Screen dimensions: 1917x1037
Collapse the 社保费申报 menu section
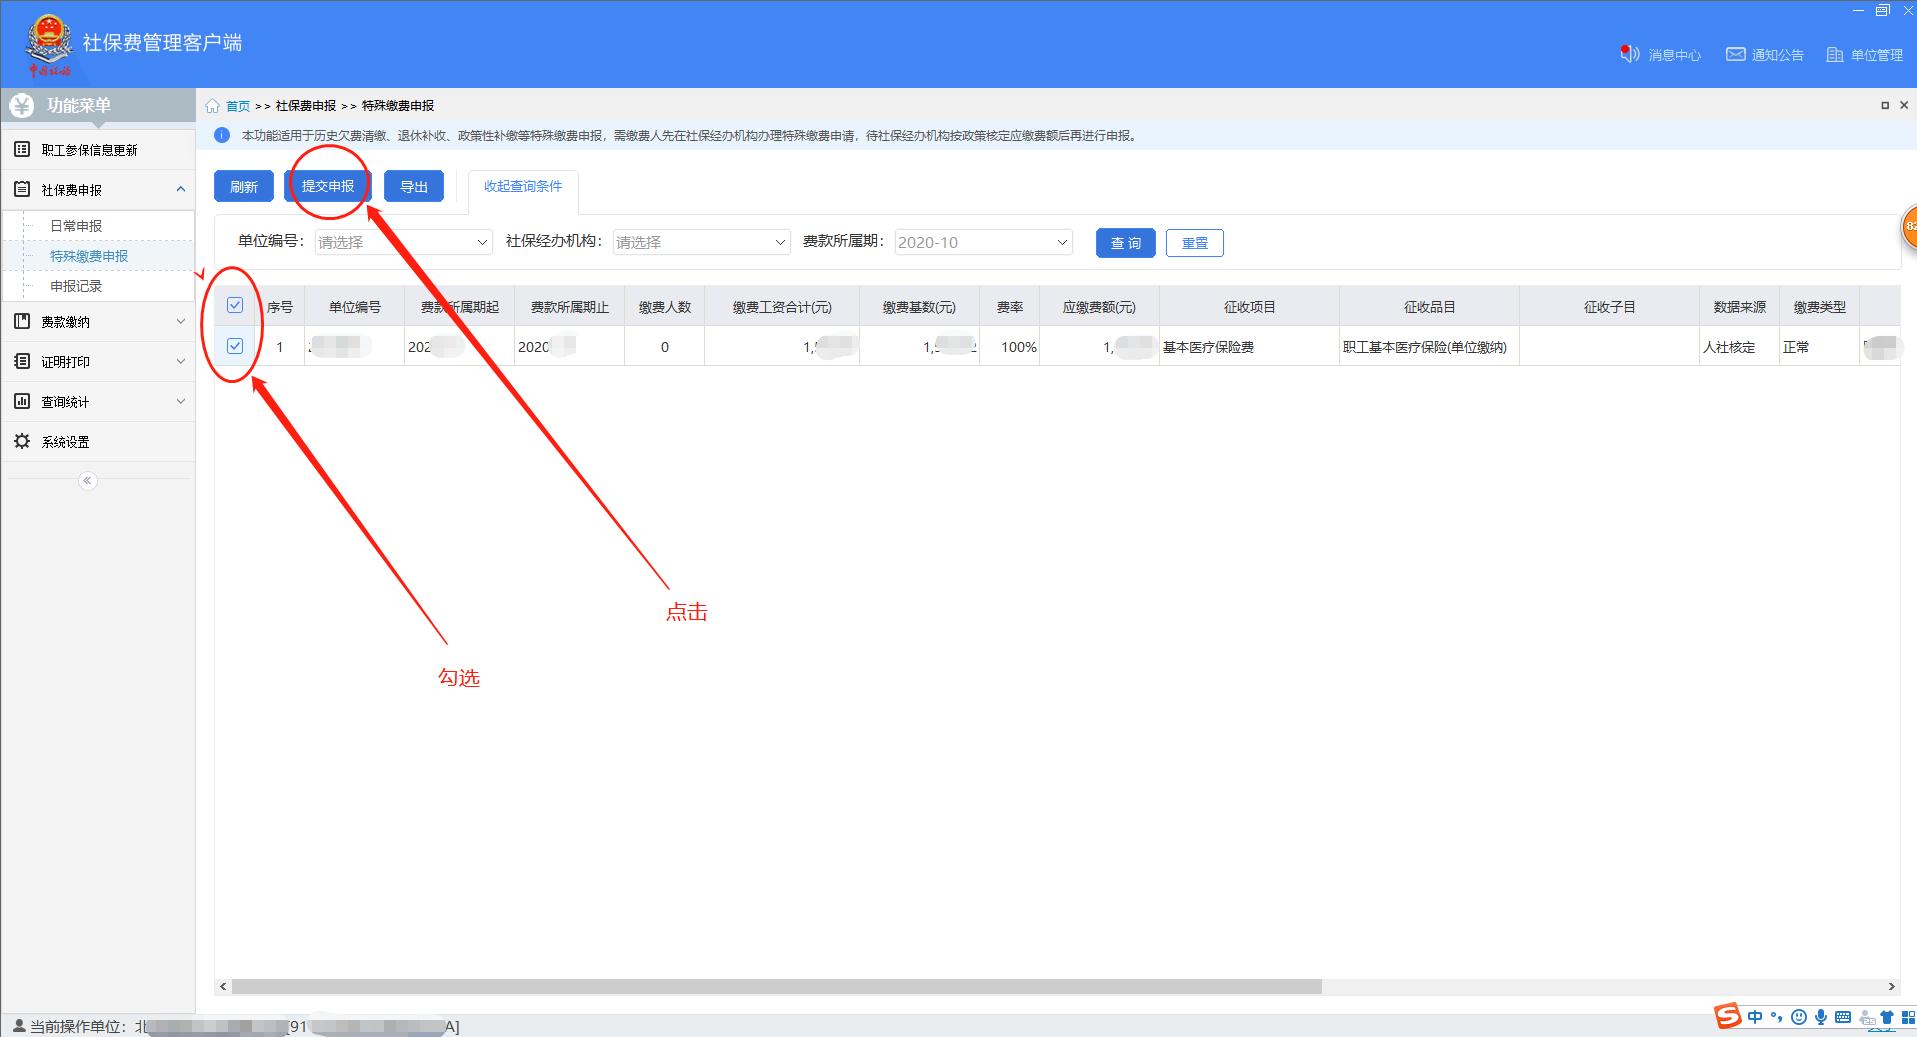coord(180,188)
